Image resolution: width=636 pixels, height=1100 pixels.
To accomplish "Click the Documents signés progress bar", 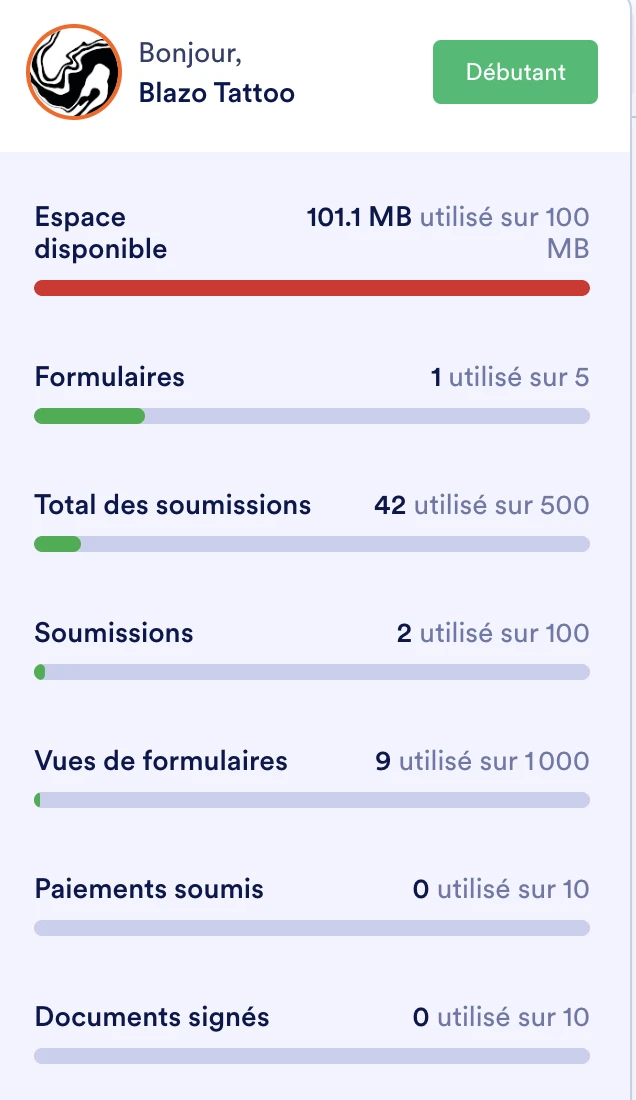I will tap(312, 1055).
